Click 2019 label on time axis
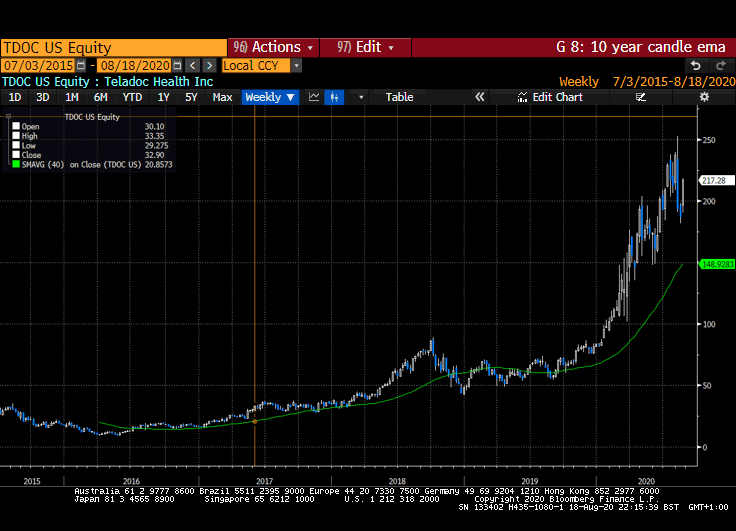The width and height of the screenshot is (736, 531). click(x=530, y=481)
